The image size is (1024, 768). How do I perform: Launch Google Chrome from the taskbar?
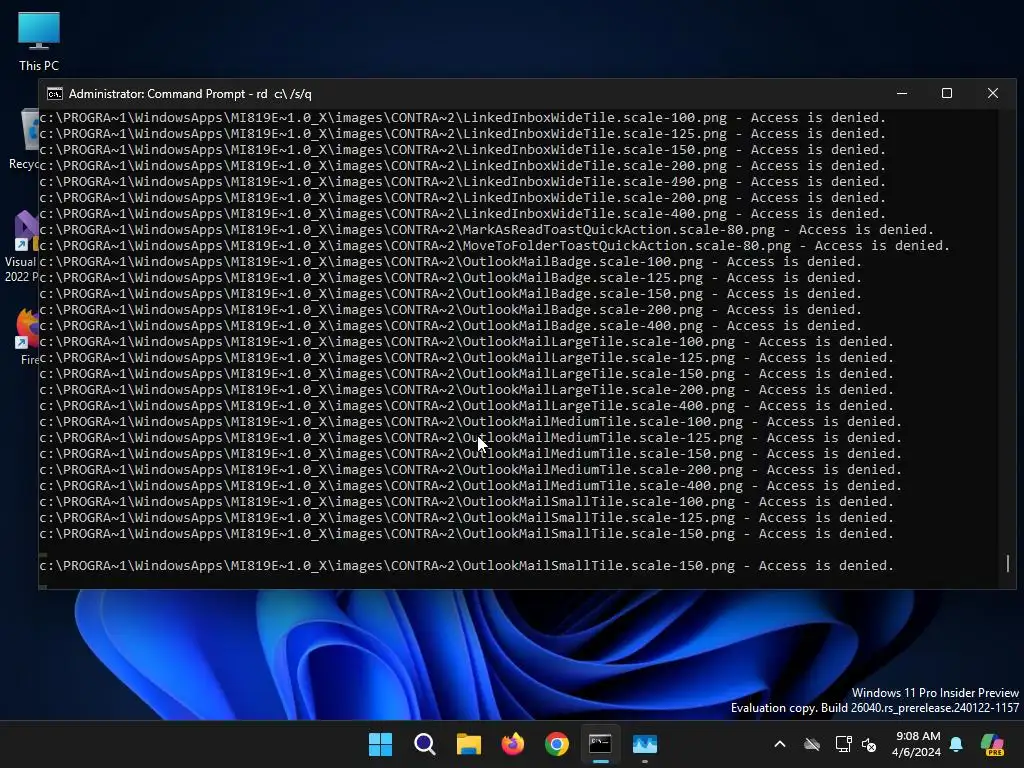tap(557, 744)
